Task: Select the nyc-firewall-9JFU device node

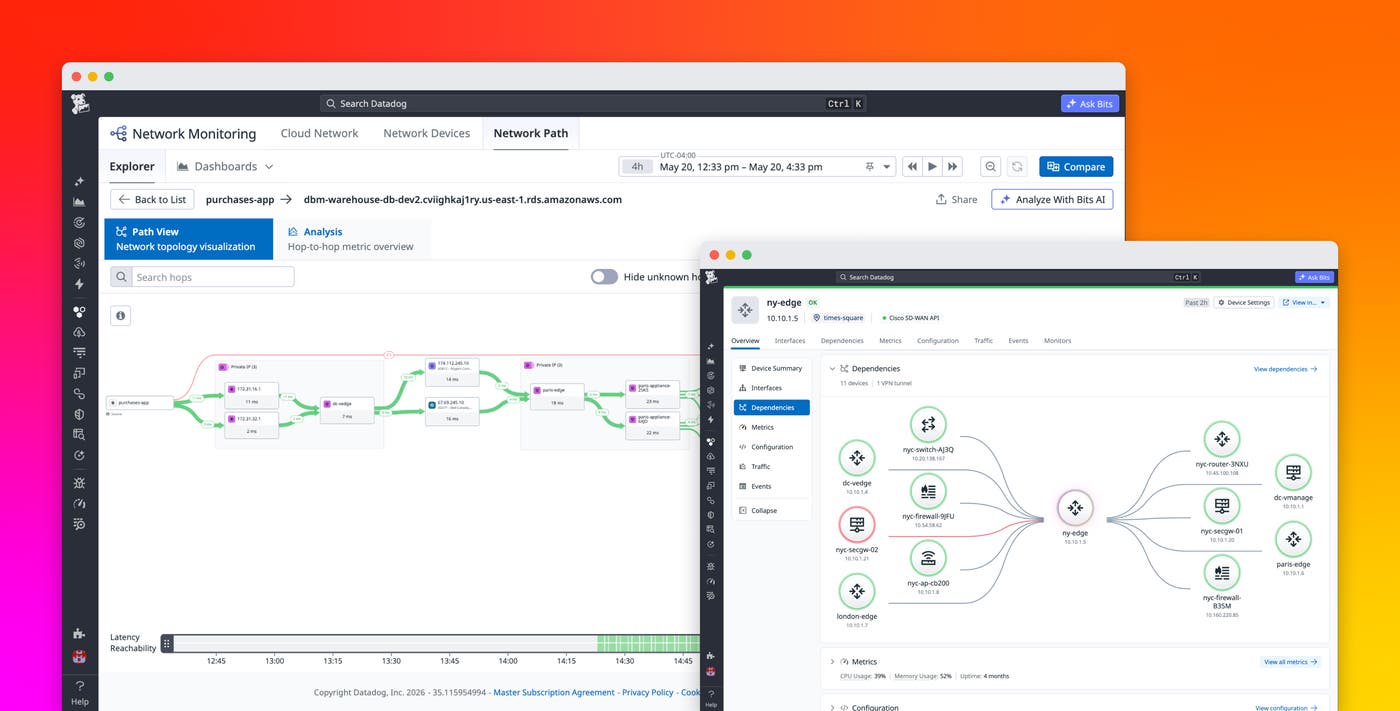Action: point(928,491)
